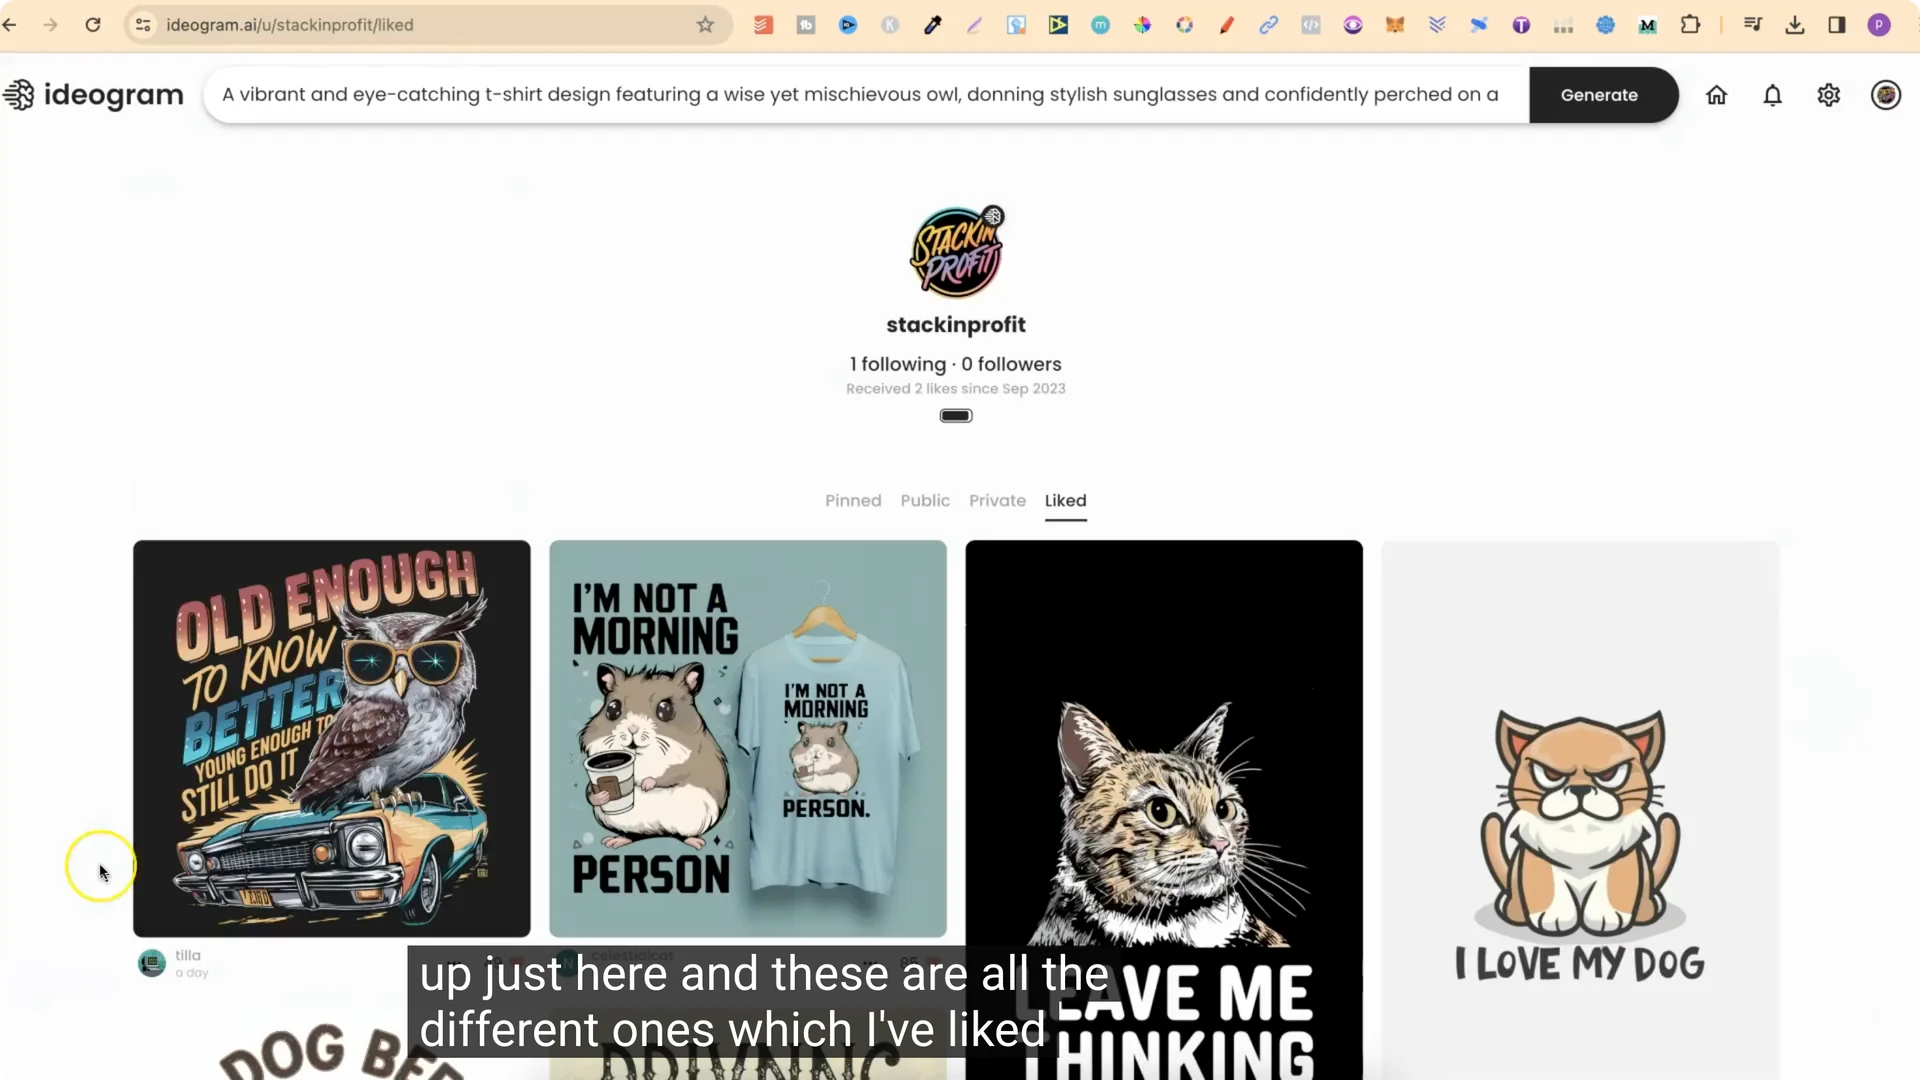The height and width of the screenshot is (1080, 1920).
Task: Bookmark the page with the star icon
Action: (705, 25)
